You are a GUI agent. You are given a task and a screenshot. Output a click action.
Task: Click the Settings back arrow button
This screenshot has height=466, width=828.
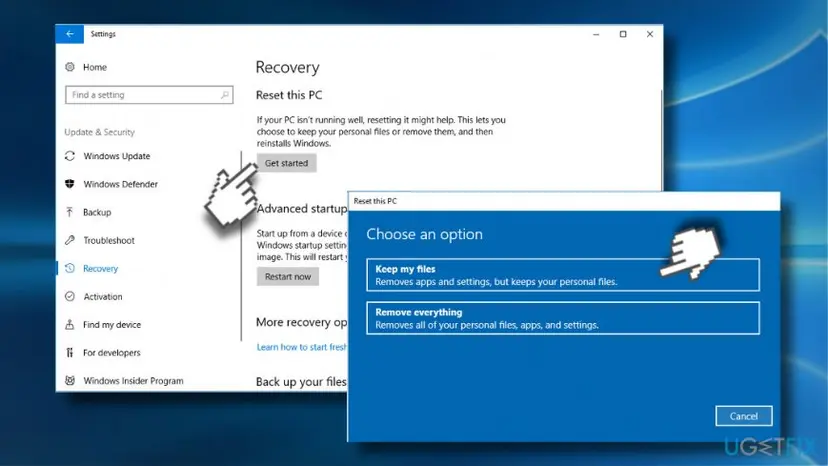(70, 34)
